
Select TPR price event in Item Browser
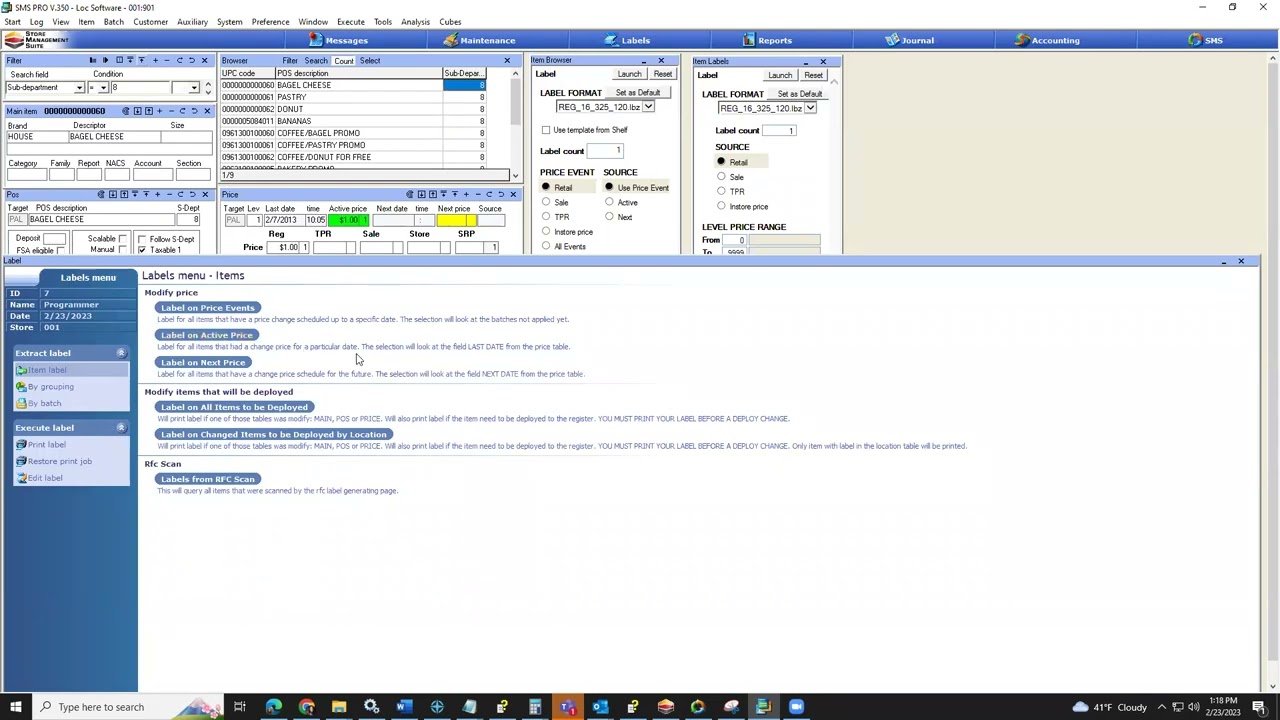tap(546, 217)
